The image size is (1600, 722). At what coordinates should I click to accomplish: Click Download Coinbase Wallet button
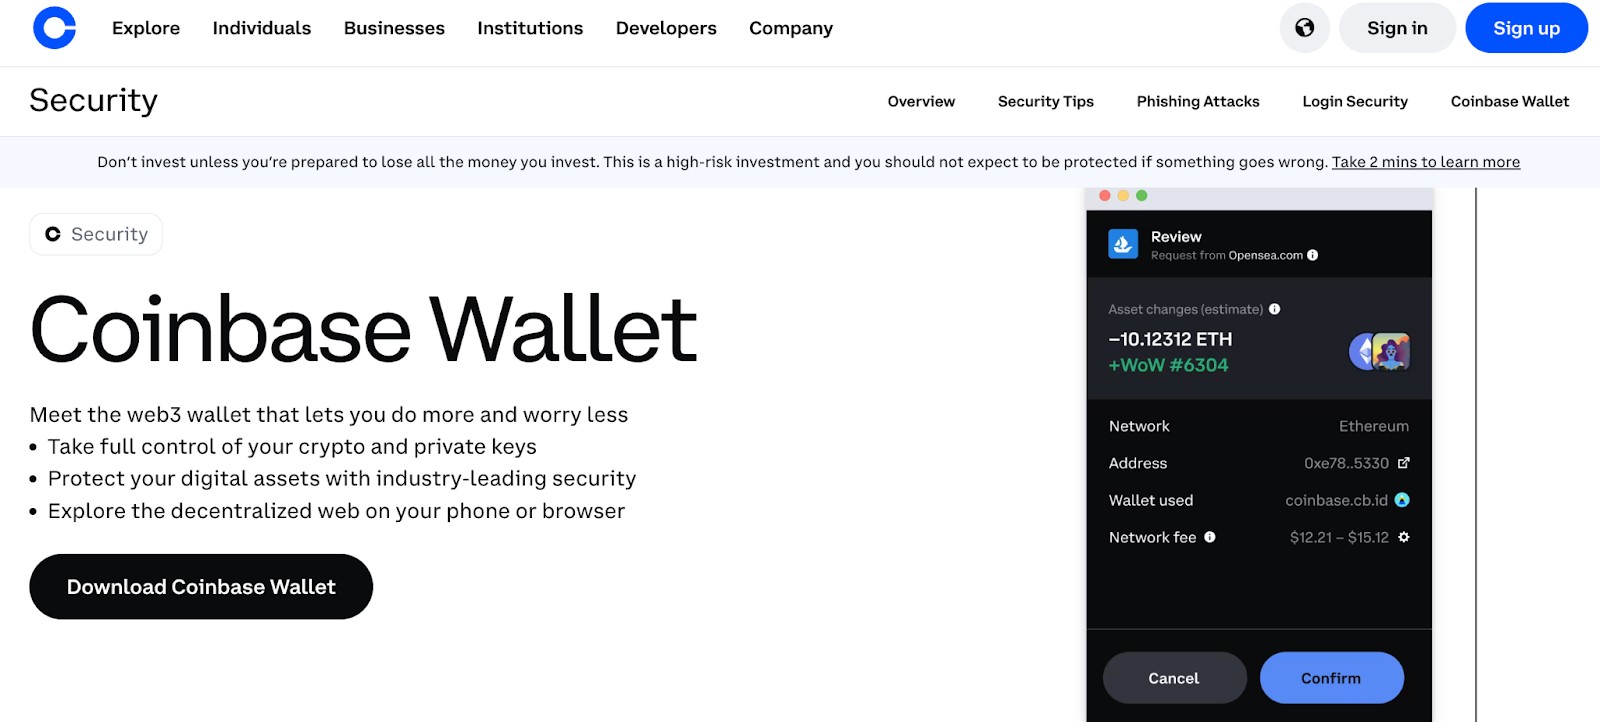coord(201,587)
